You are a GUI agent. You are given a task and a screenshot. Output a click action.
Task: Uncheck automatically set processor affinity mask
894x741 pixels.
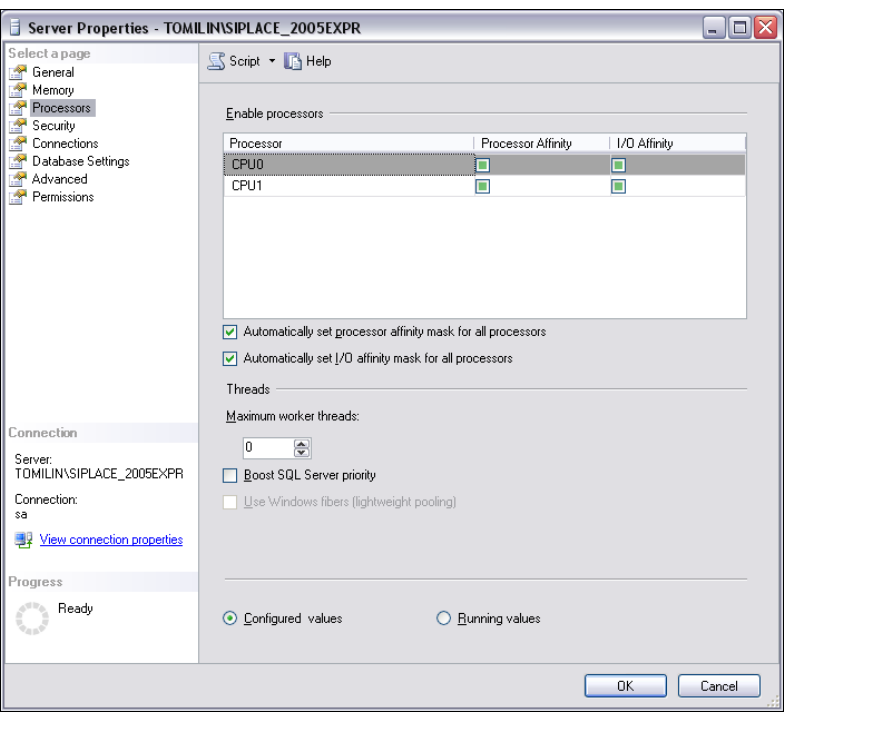[x=230, y=332]
